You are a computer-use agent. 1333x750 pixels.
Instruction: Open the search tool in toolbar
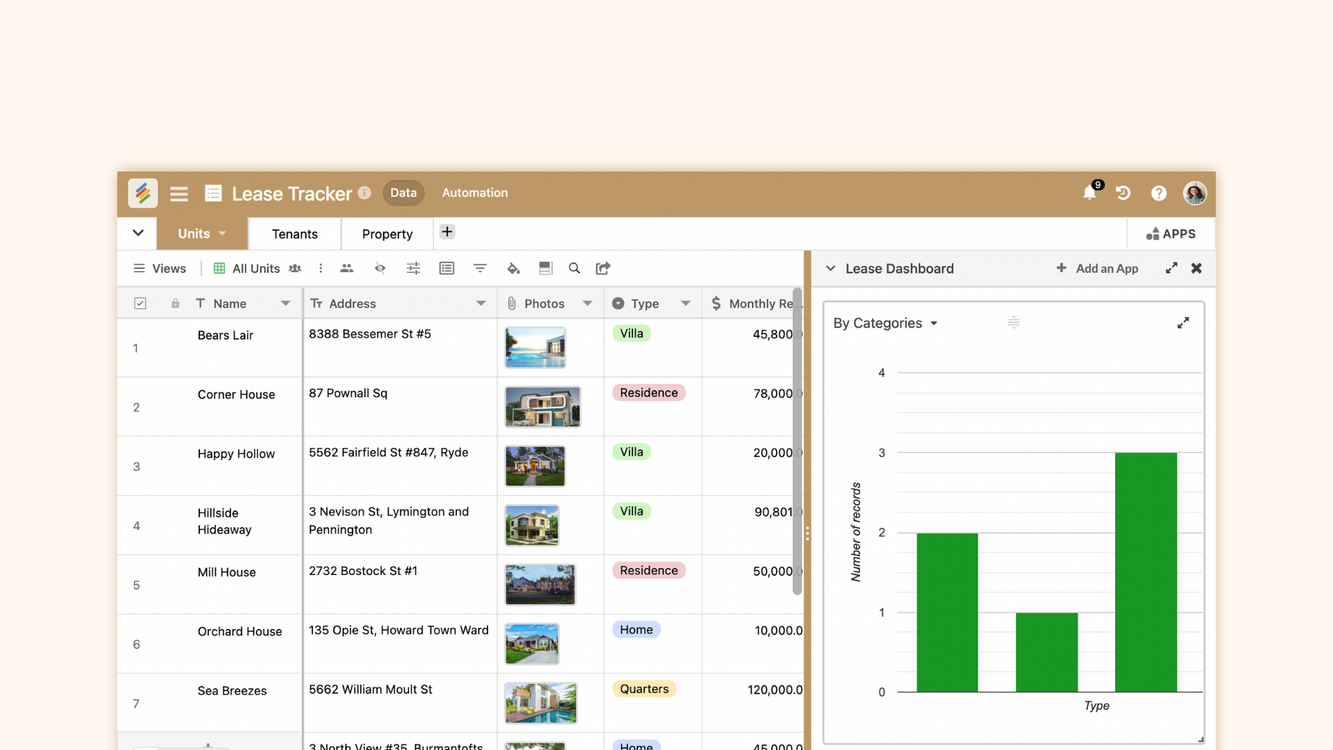pyautogui.click(x=574, y=268)
